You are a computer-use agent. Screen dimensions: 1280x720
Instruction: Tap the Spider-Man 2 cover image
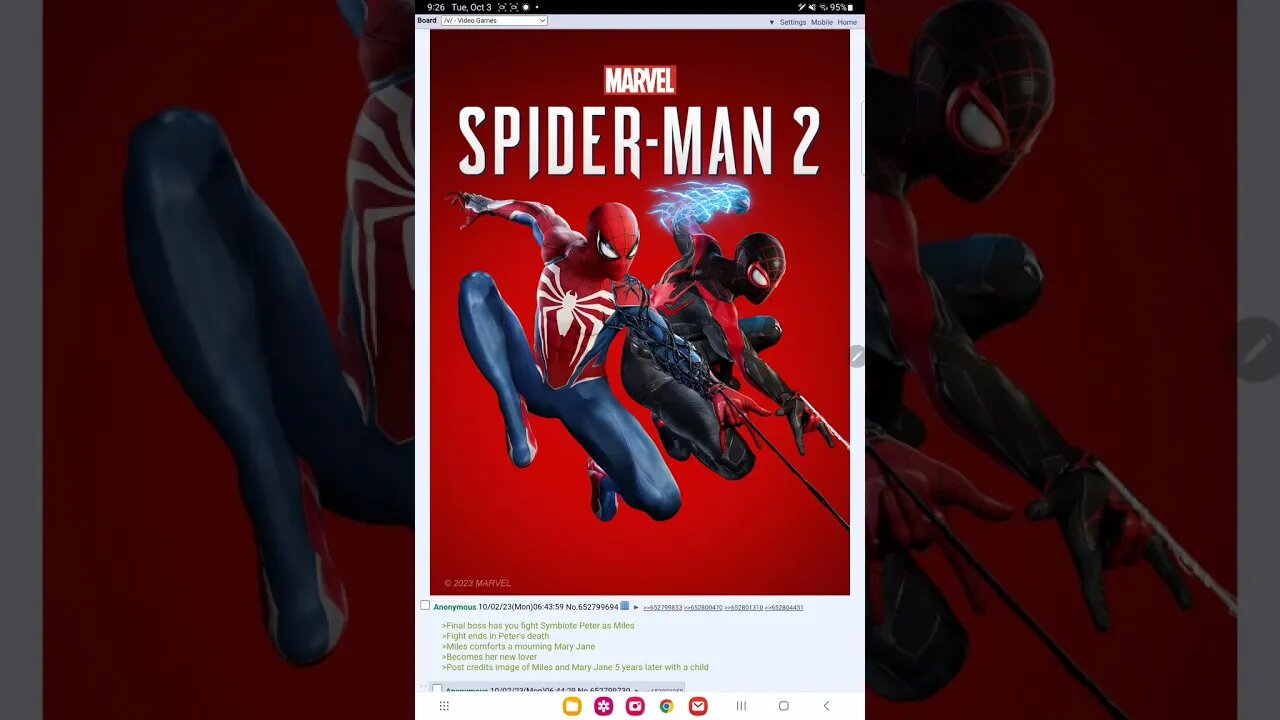640,312
